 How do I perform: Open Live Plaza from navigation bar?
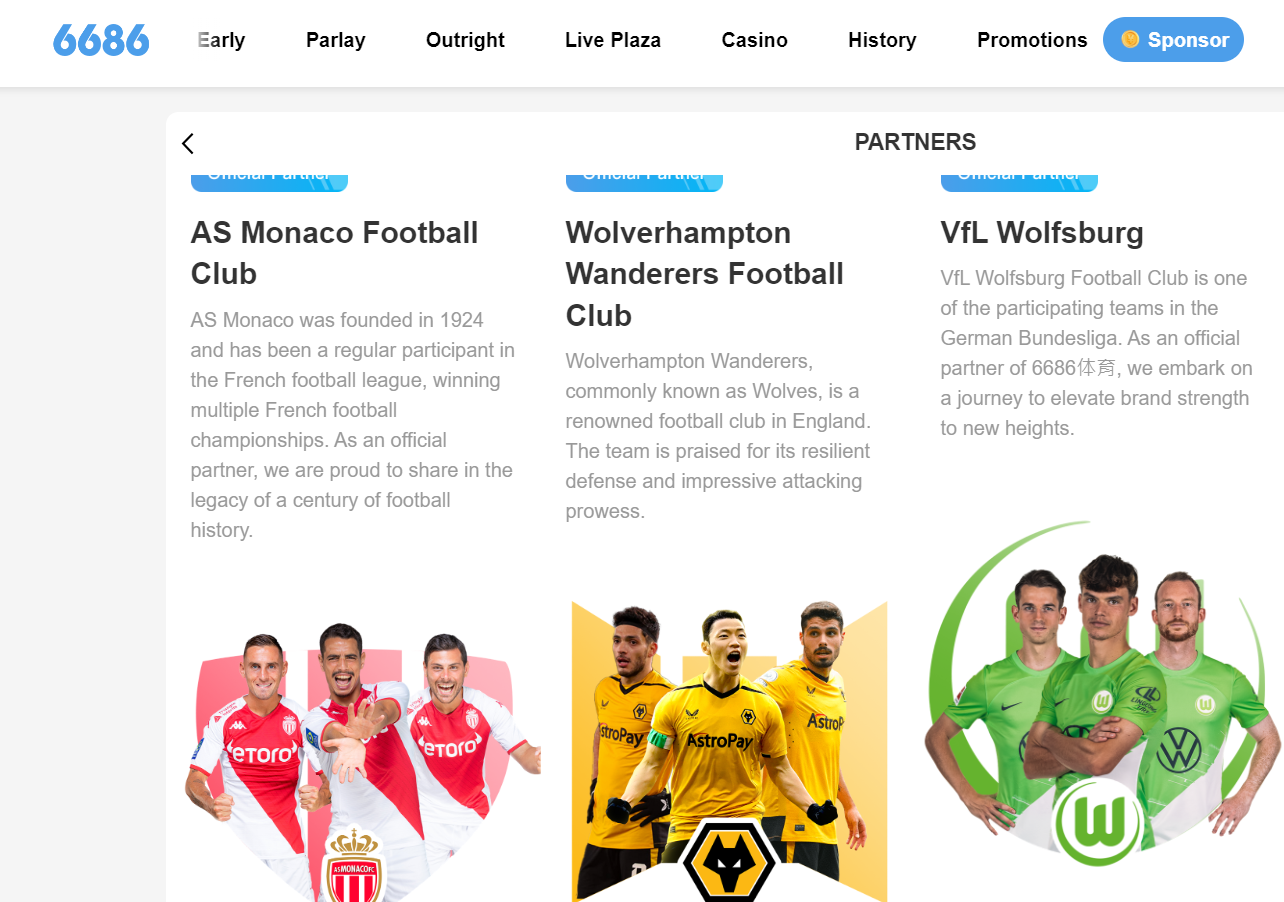613,40
